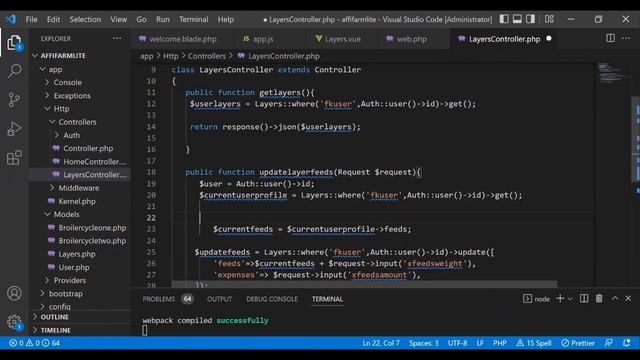This screenshot has height=360, width=640.
Task: Click the notifications bell icon
Action: [x=627, y=343]
